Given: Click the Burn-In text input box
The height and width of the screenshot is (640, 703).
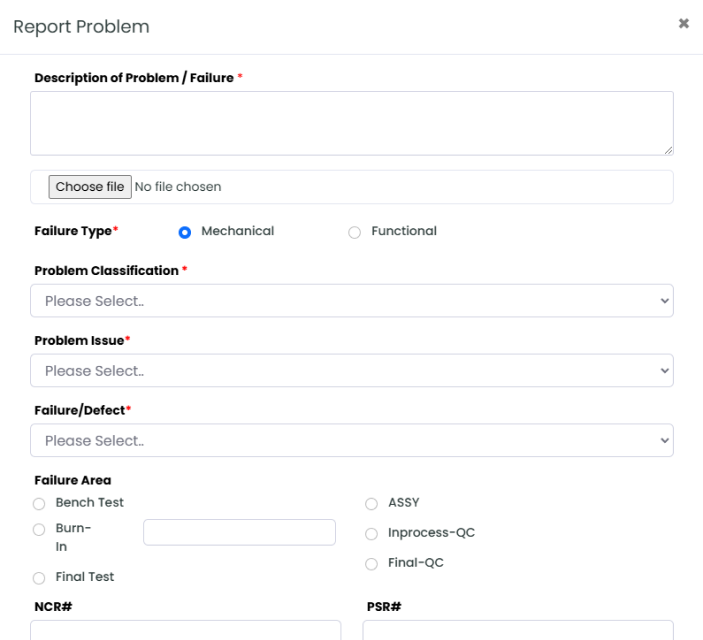Looking at the screenshot, I should tap(239, 532).
